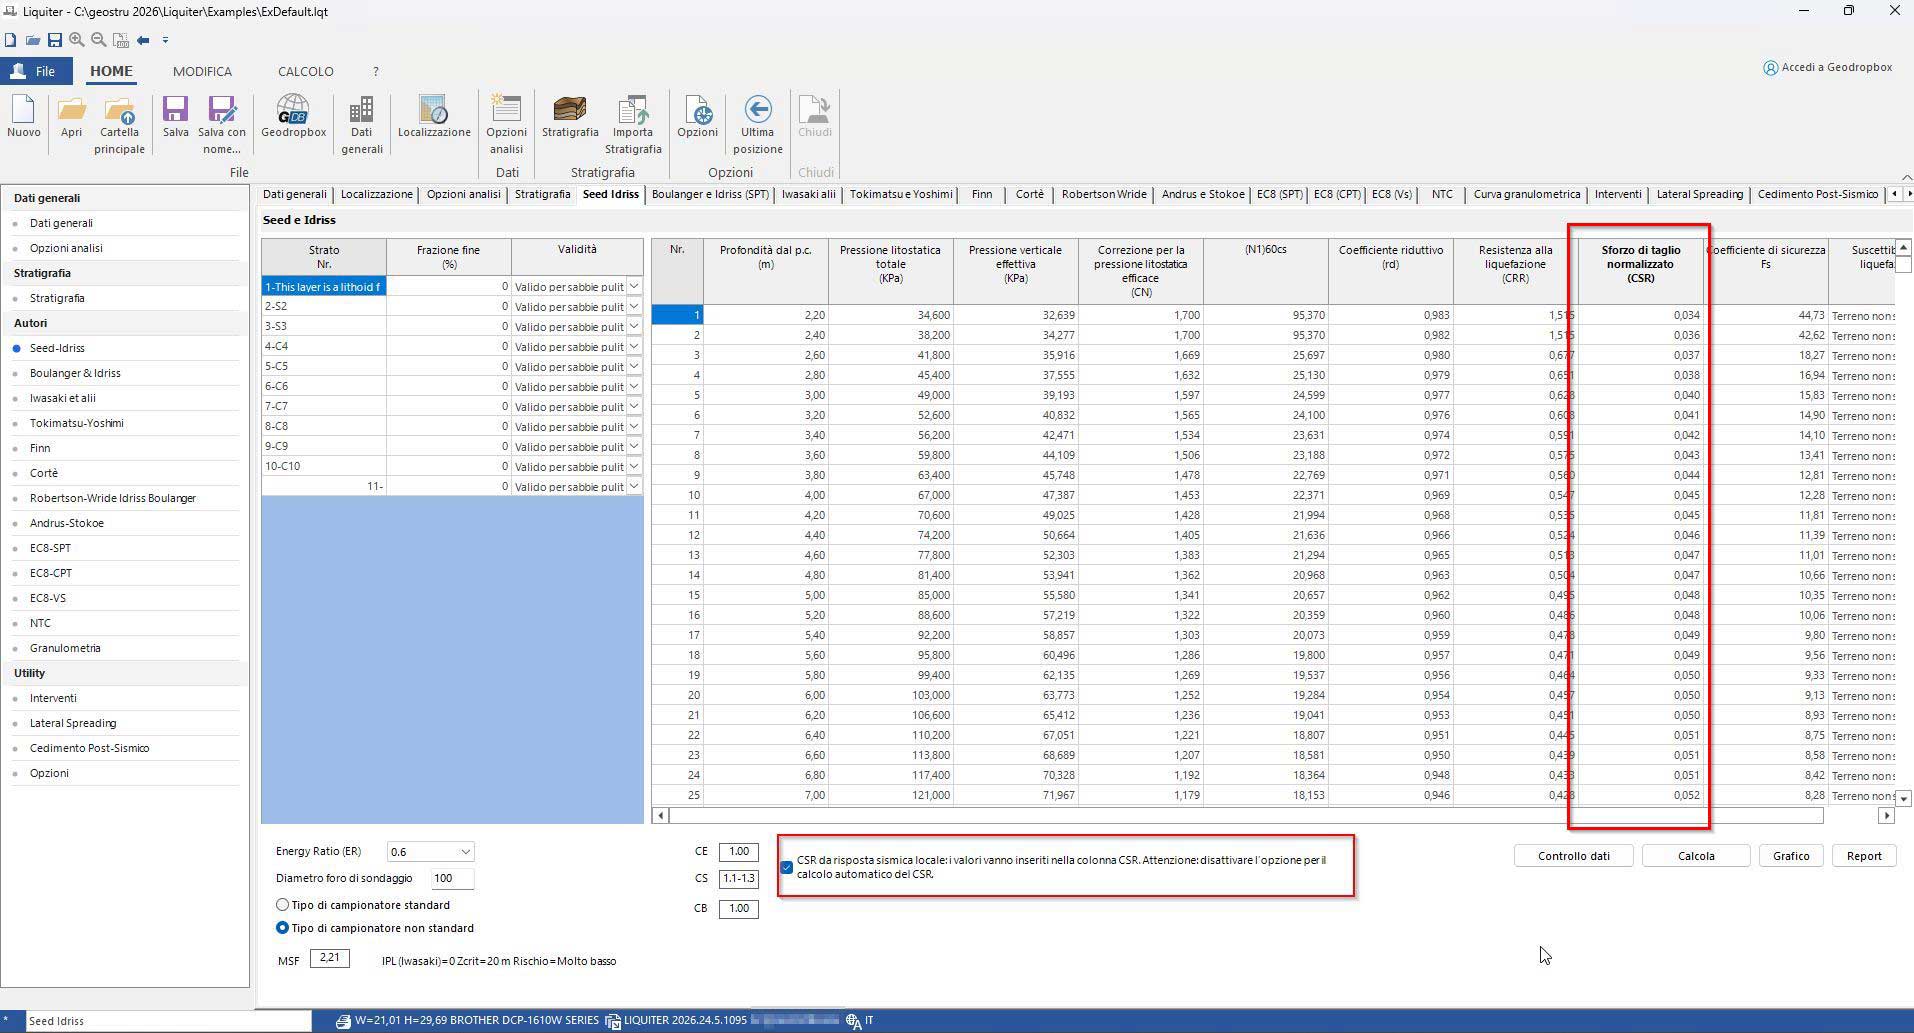
Task: Open the Boulanger e Idriss (SPT) tab
Action: click(x=710, y=194)
